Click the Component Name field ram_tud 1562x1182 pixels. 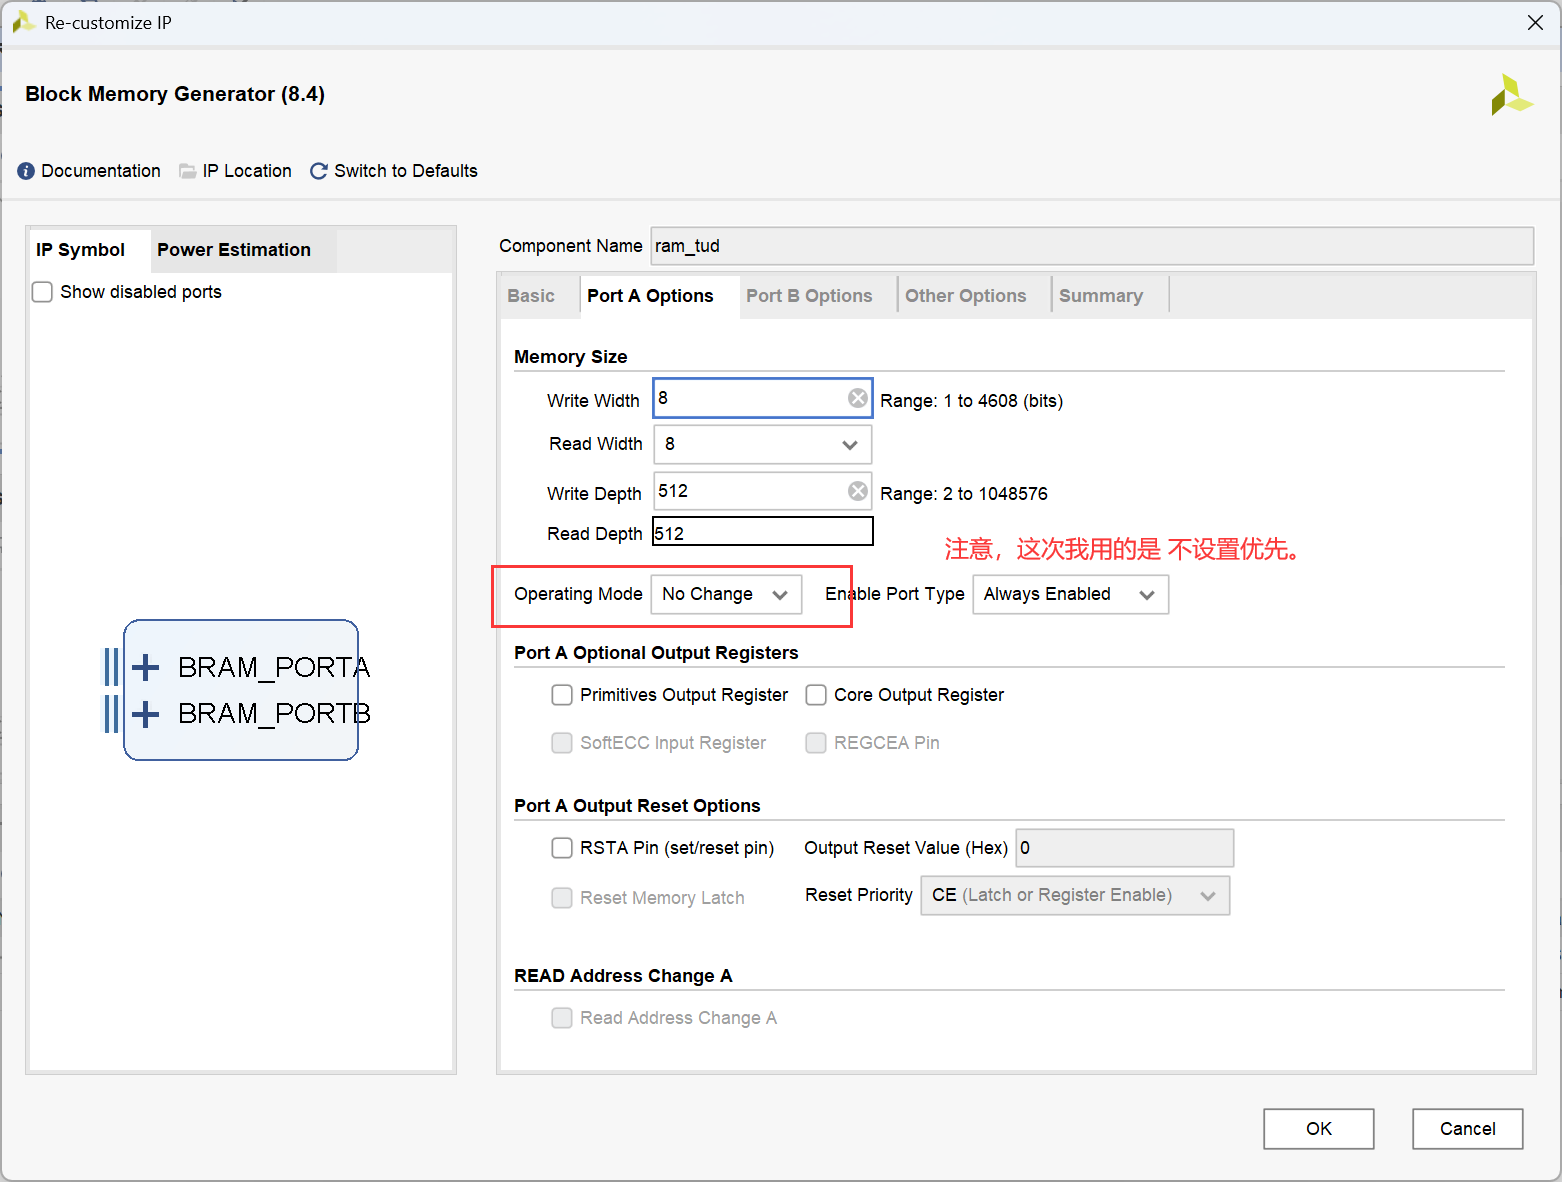[x=1092, y=246]
